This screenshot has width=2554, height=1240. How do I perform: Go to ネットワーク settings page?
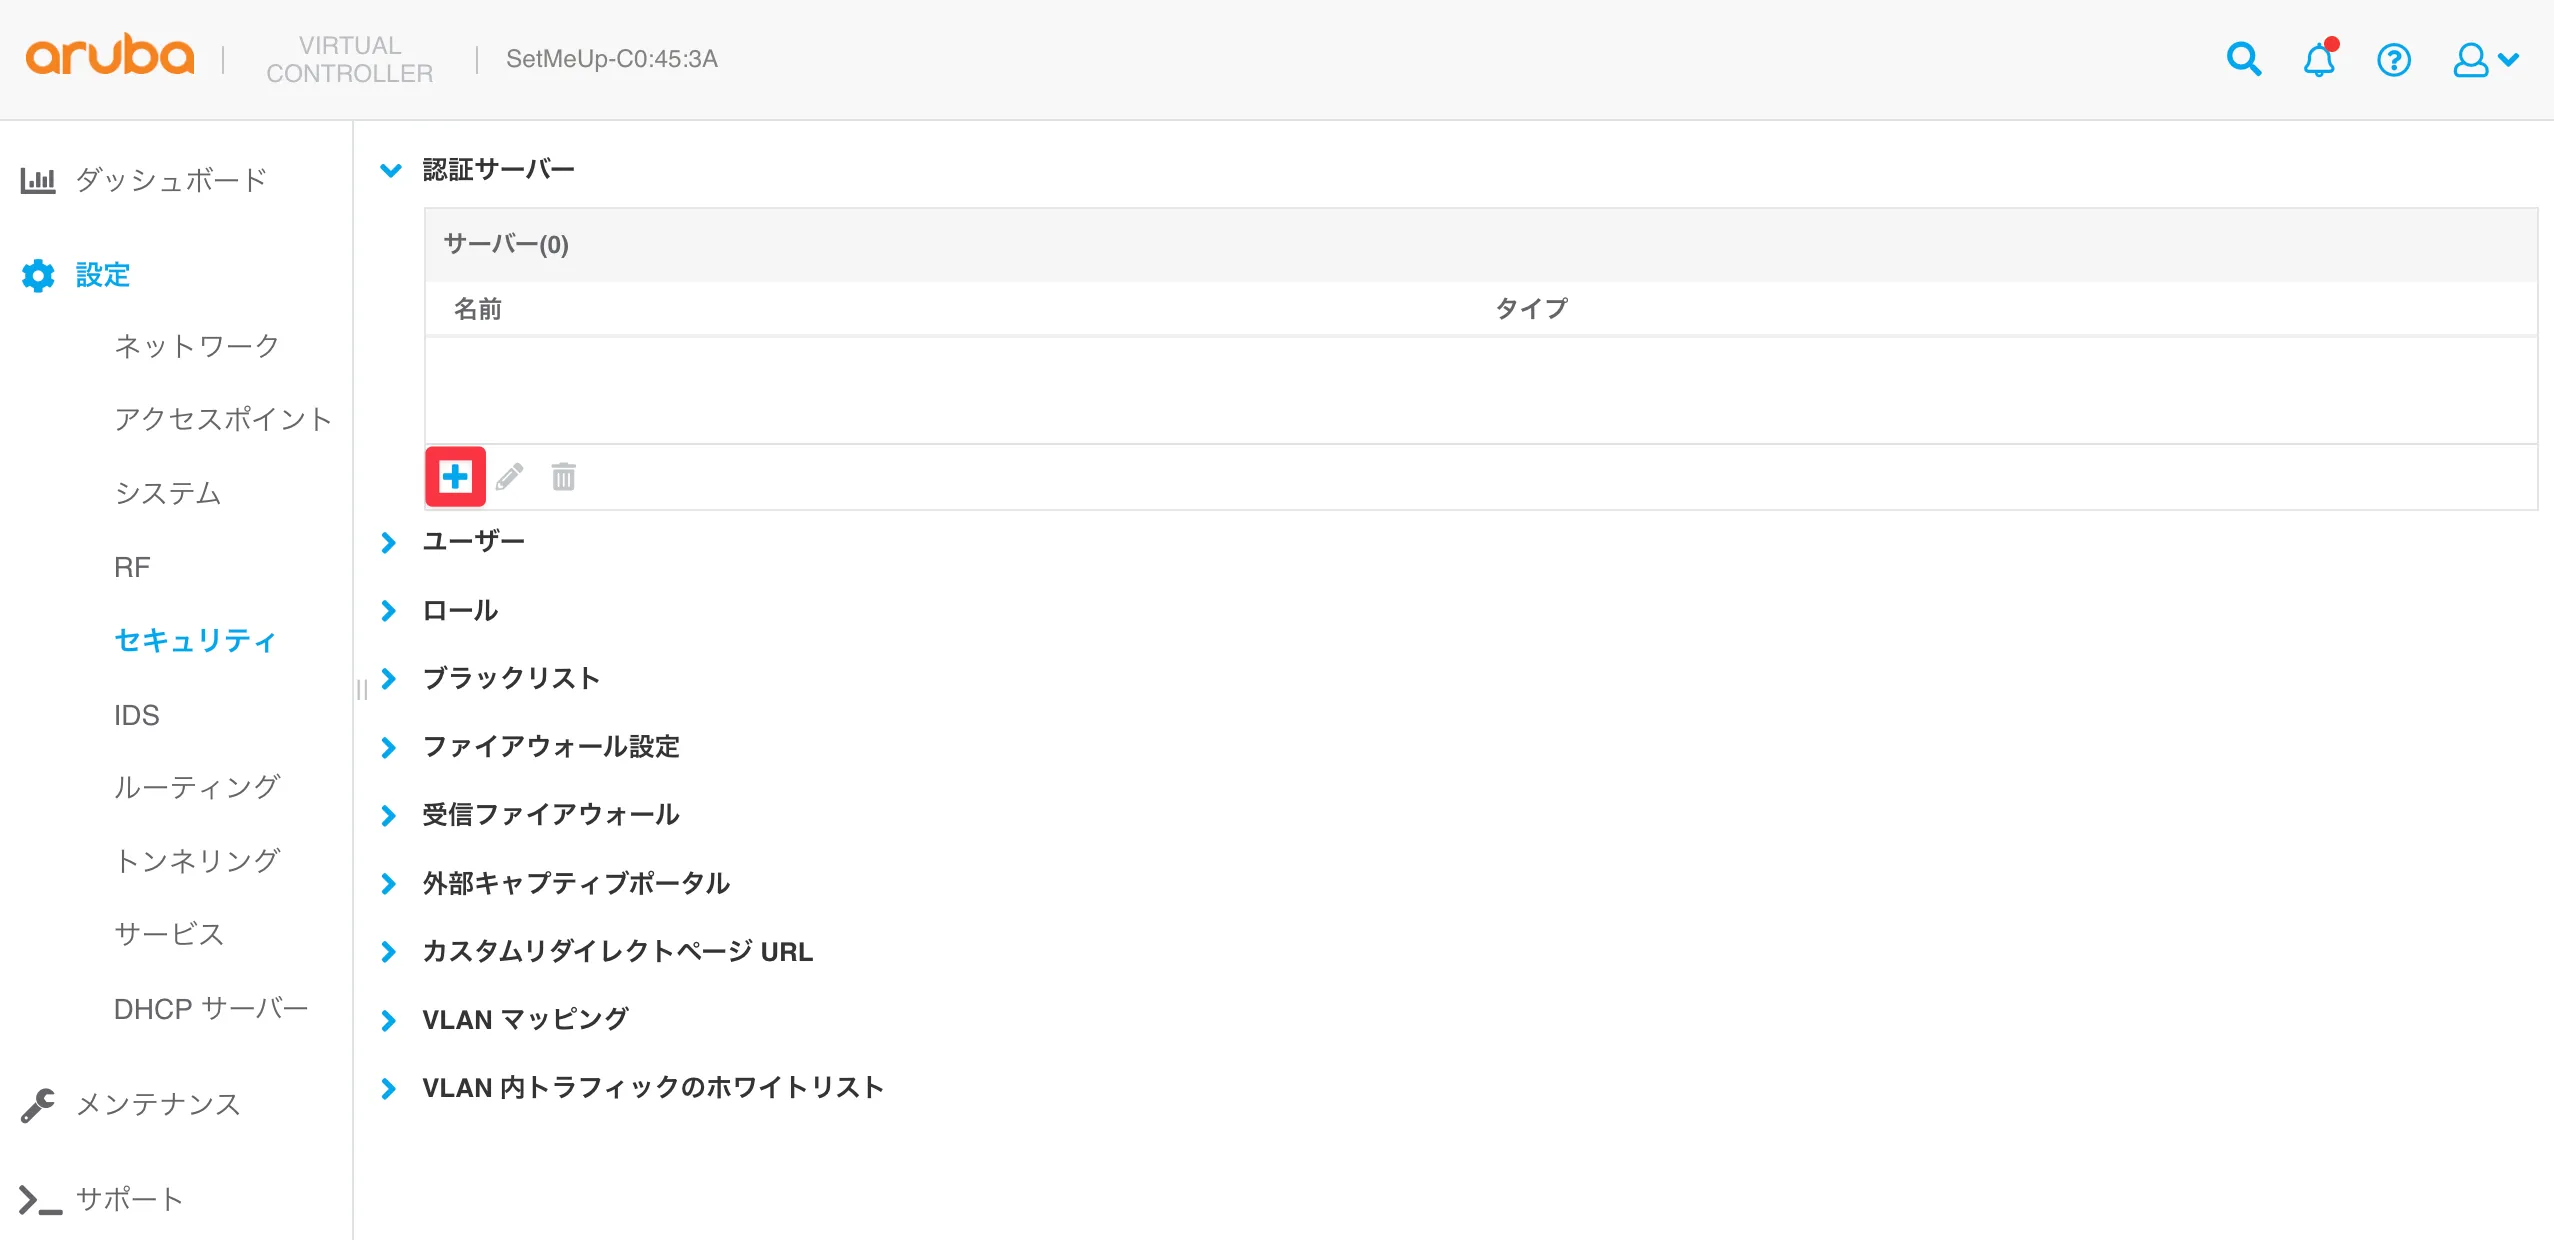pyautogui.click(x=196, y=346)
